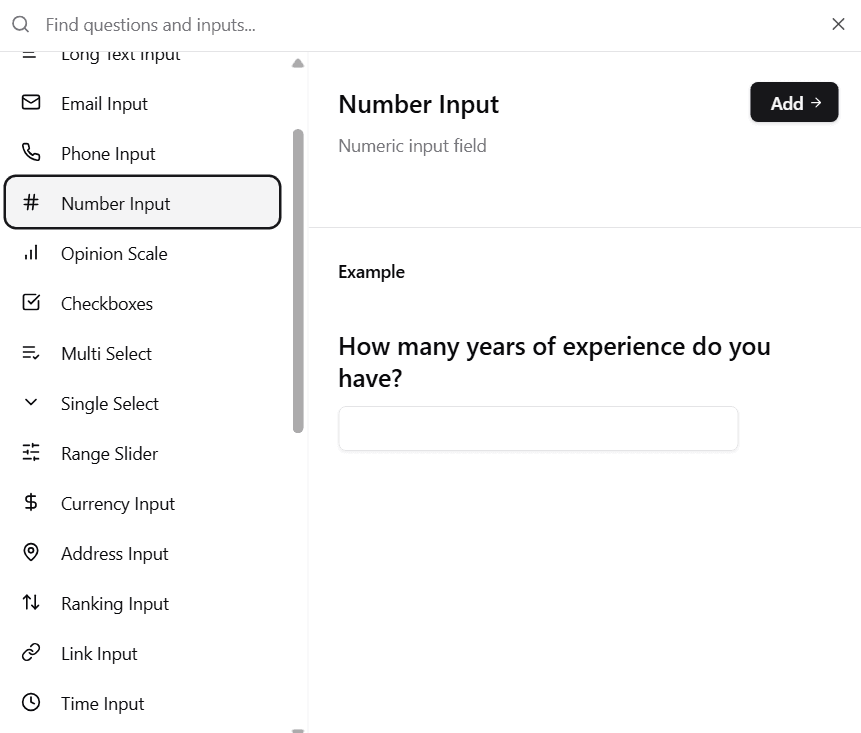Click the Add button

(794, 102)
